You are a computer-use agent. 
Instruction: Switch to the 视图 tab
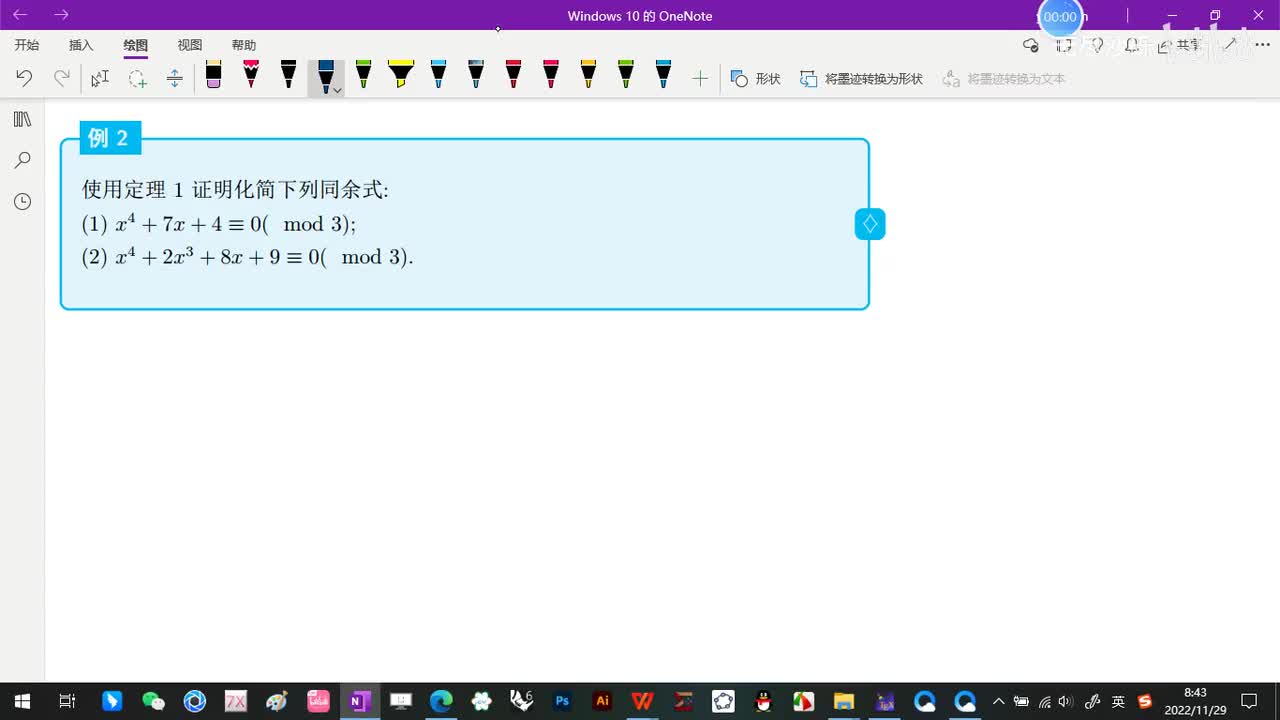point(190,45)
